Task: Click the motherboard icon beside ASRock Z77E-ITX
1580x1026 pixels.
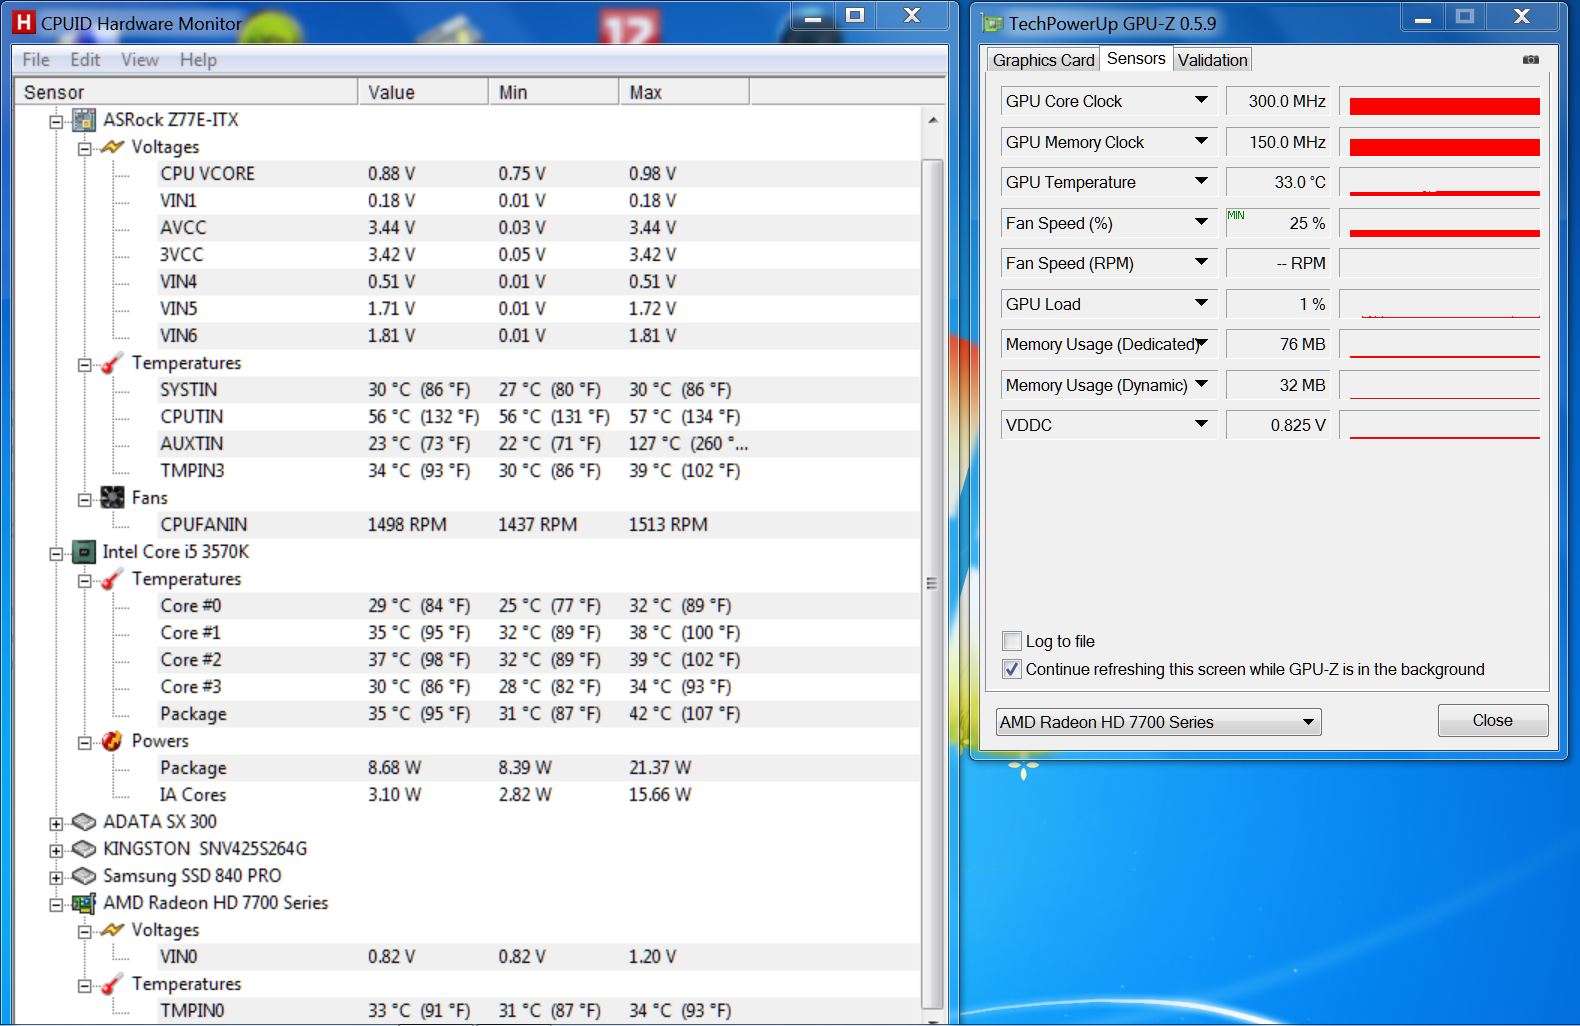Action: [85, 120]
